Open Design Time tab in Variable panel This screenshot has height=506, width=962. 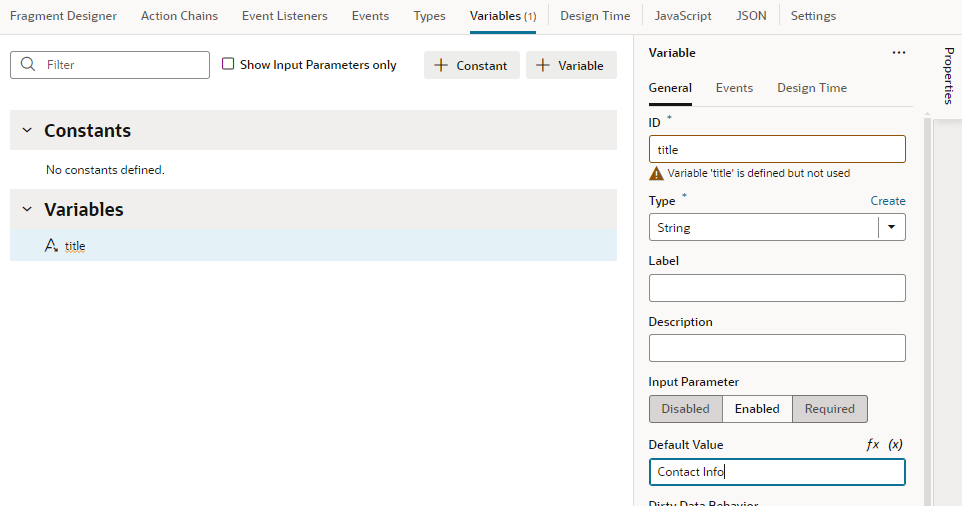click(812, 88)
